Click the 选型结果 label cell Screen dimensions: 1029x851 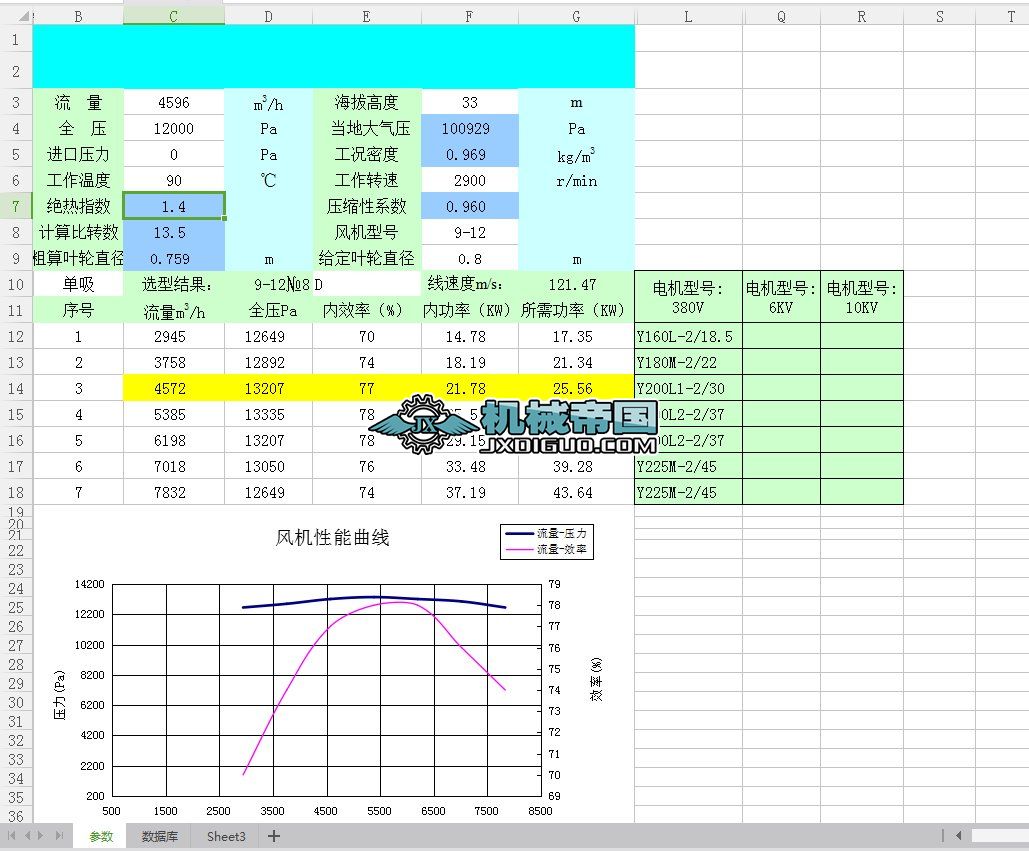click(174, 284)
